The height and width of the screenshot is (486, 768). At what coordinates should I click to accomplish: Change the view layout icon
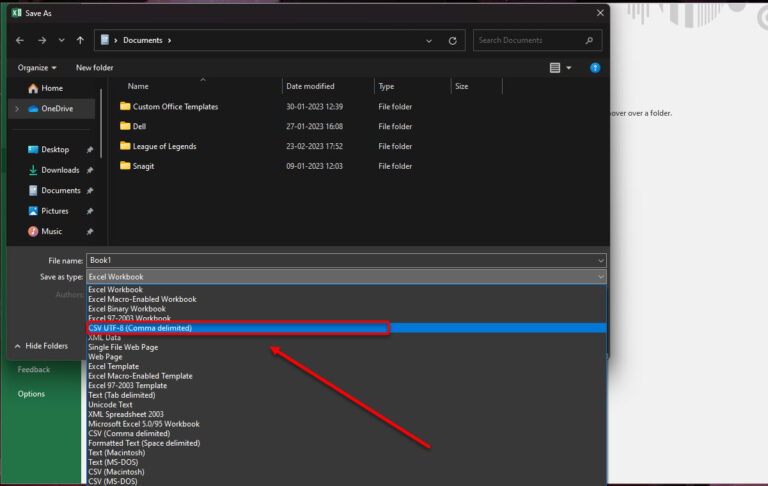(x=554, y=68)
